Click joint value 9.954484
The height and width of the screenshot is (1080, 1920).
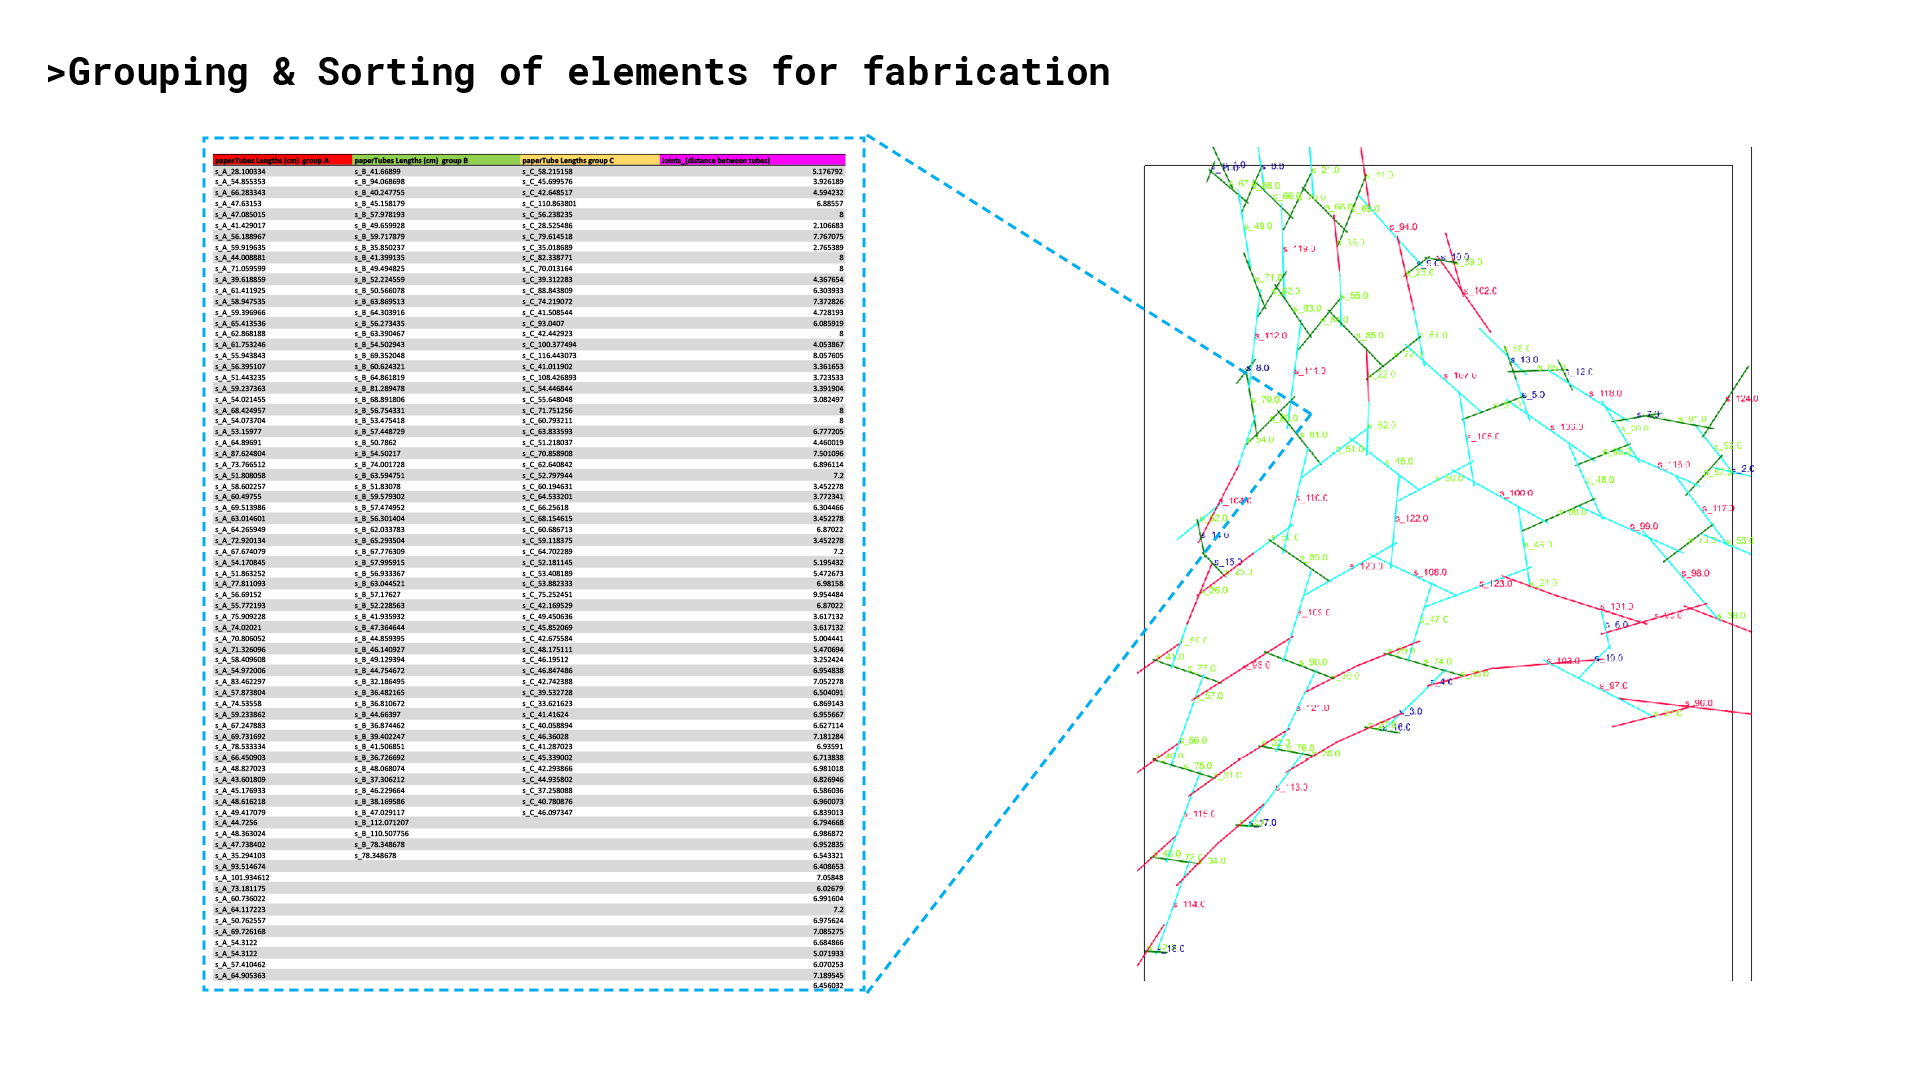click(828, 595)
